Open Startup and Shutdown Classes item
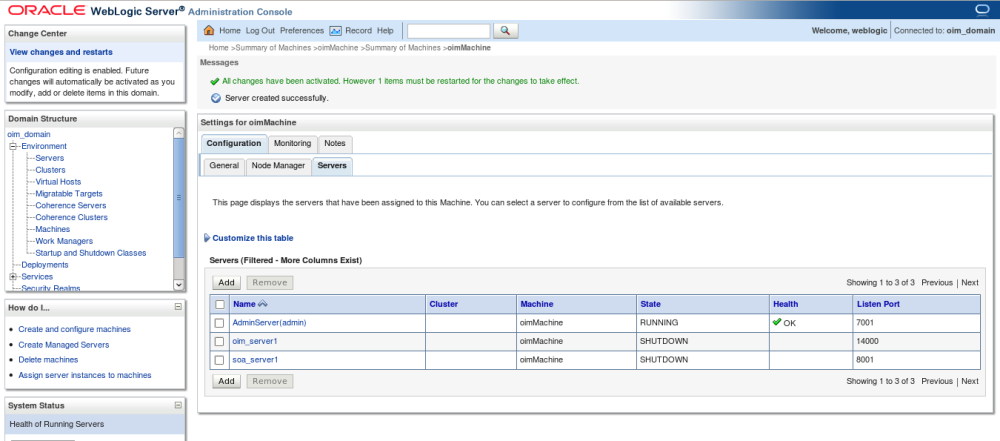 (91, 253)
